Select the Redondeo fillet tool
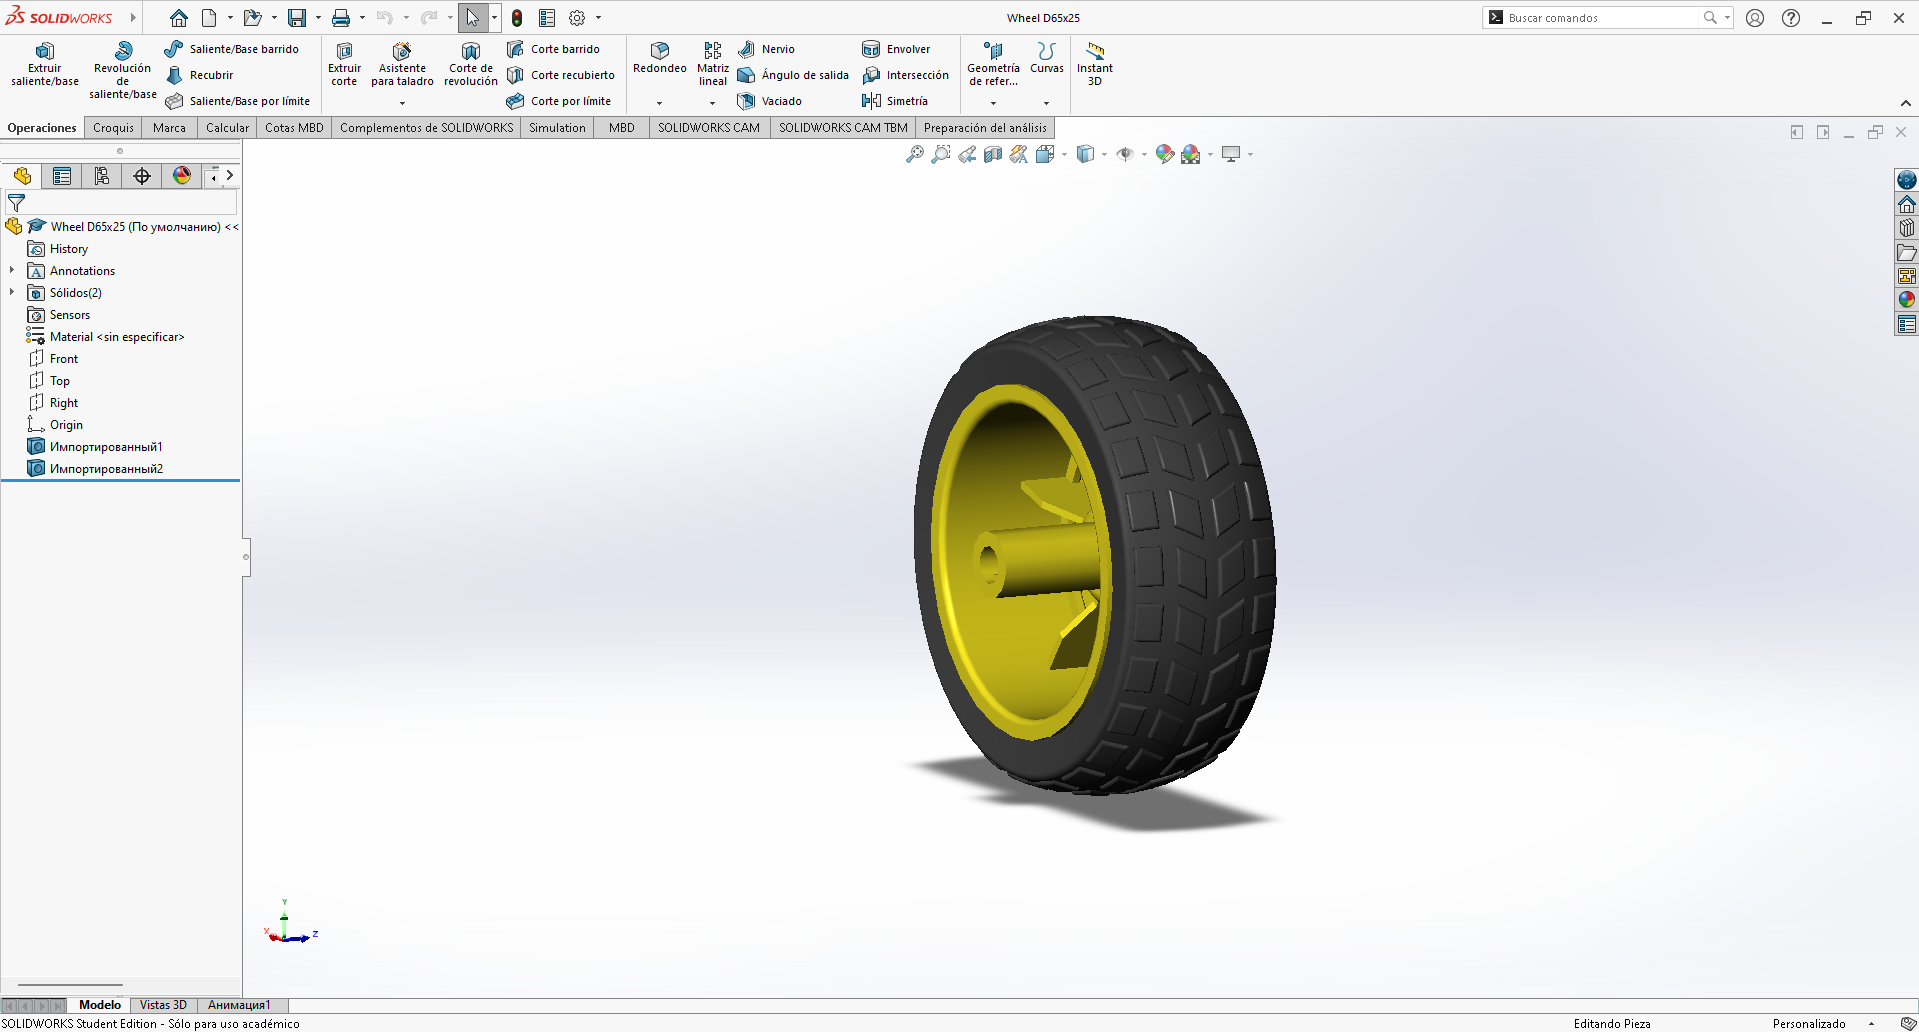Screen dimensions: 1919x1032 click(660, 58)
